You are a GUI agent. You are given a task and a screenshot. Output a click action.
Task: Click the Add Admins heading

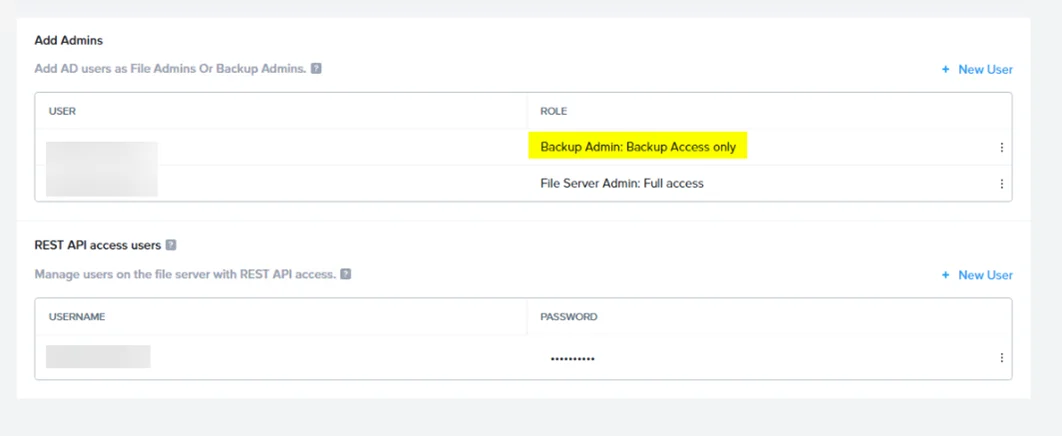(x=68, y=41)
